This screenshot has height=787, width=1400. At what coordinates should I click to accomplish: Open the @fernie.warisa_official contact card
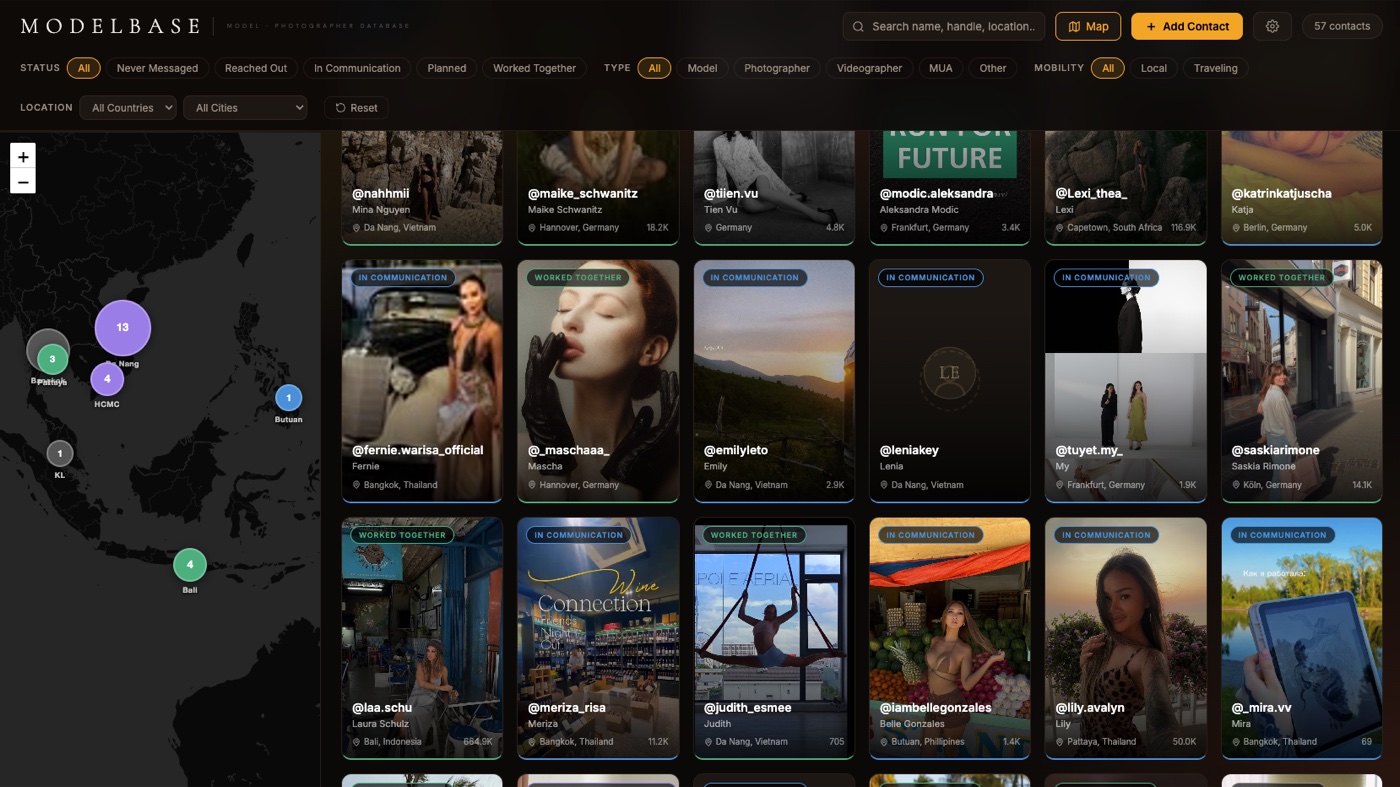point(422,381)
